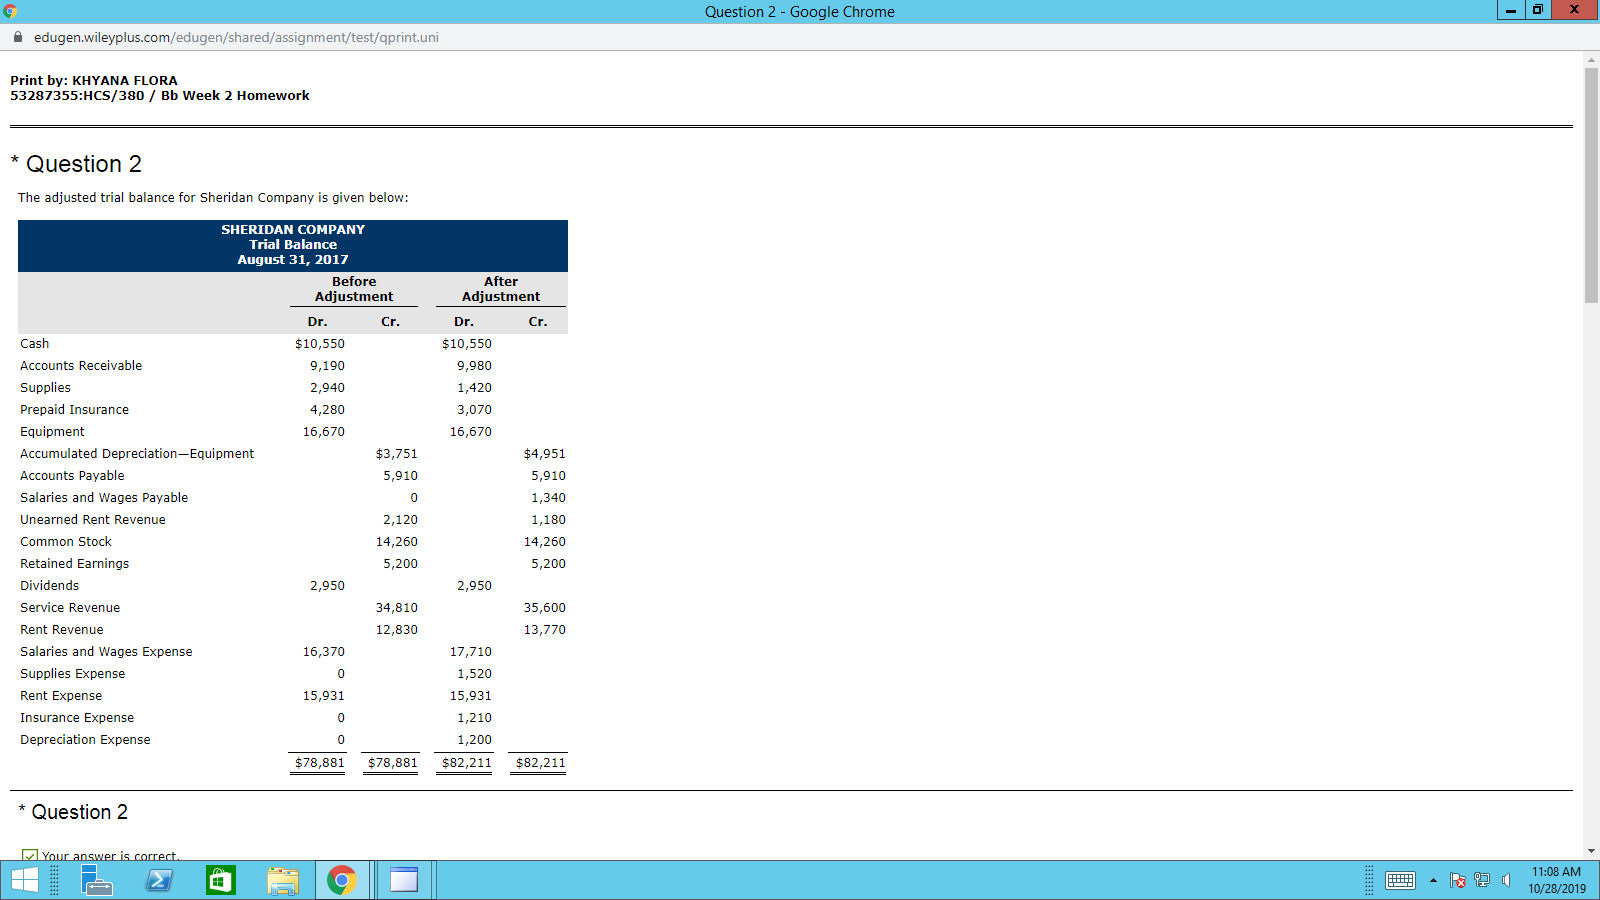
Task: Click the 'Service Revenue' row label
Action: coord(70,608)
